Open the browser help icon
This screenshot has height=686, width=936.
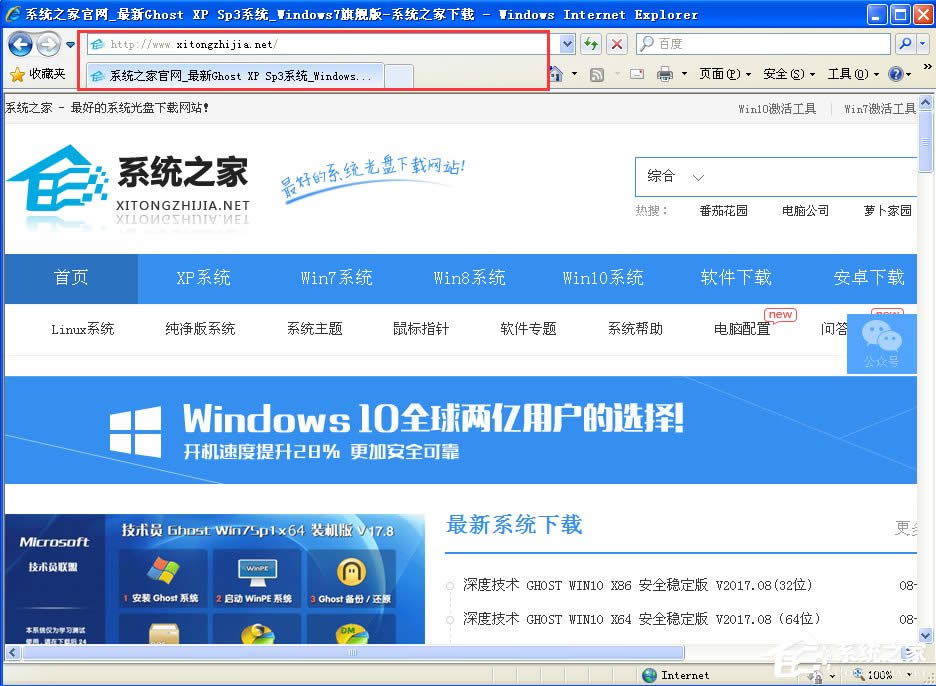coord(896,74)
